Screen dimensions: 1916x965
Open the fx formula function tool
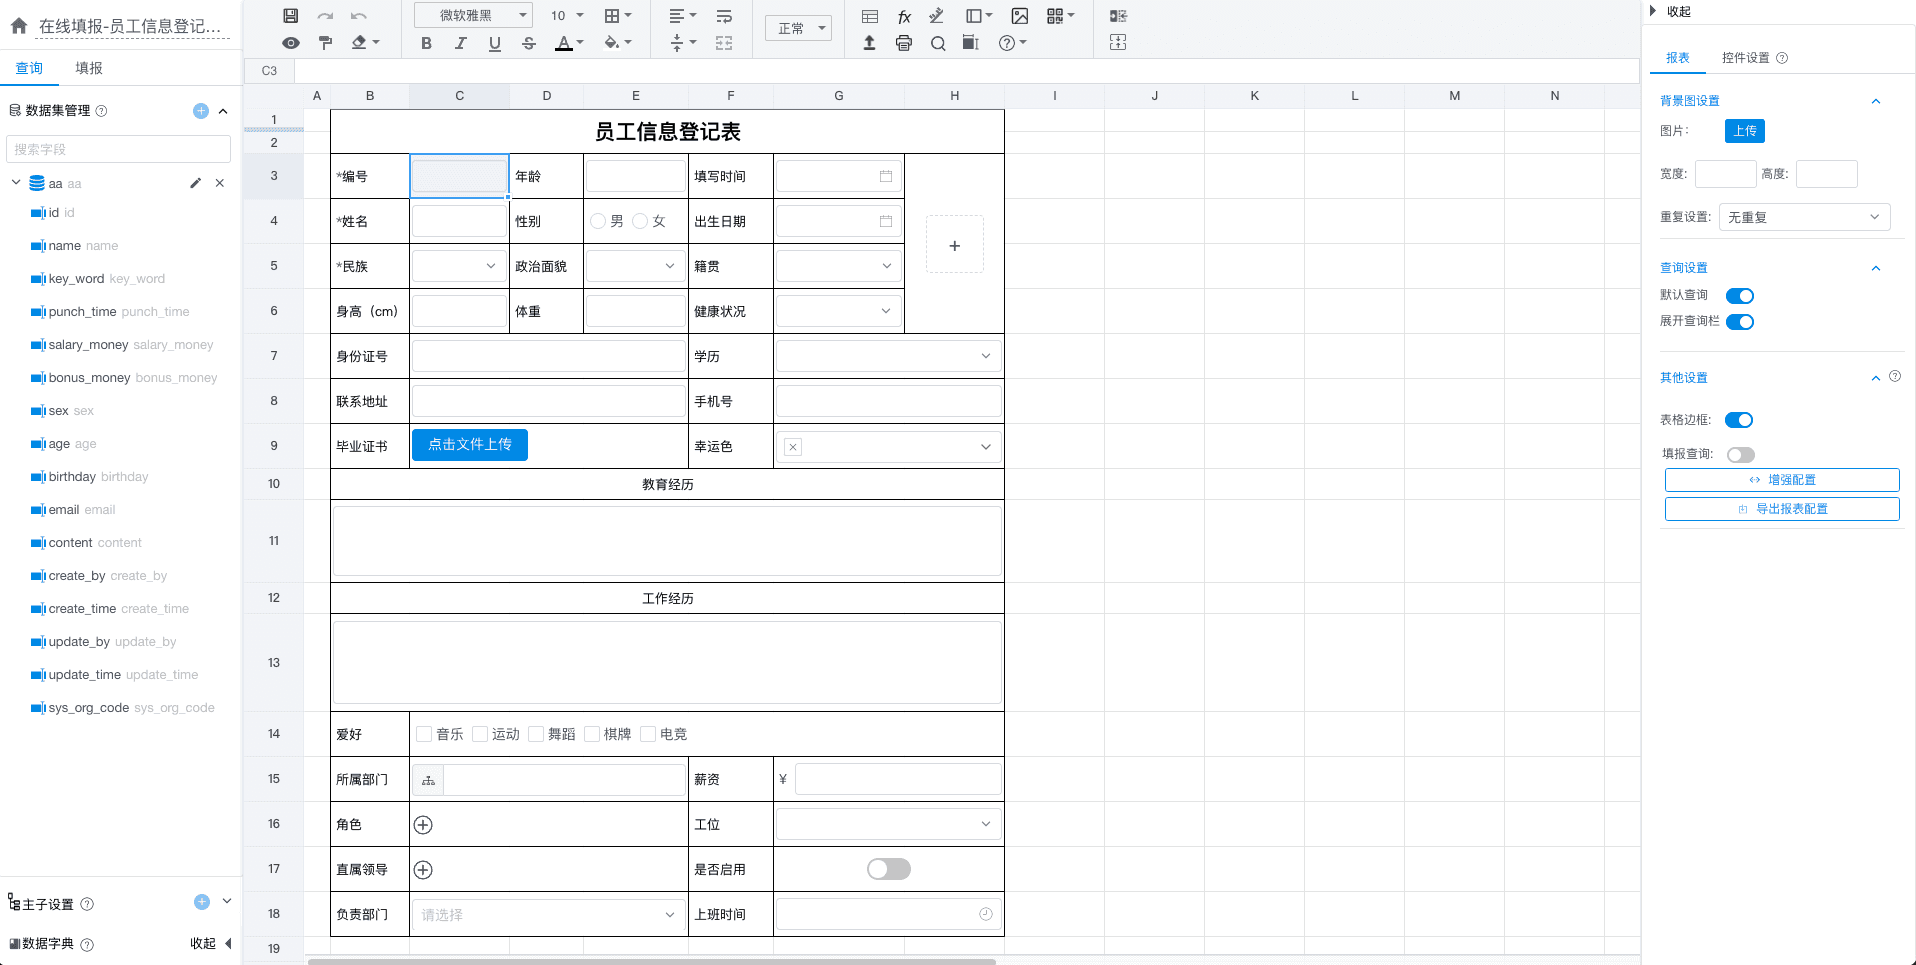coord(904,16)
